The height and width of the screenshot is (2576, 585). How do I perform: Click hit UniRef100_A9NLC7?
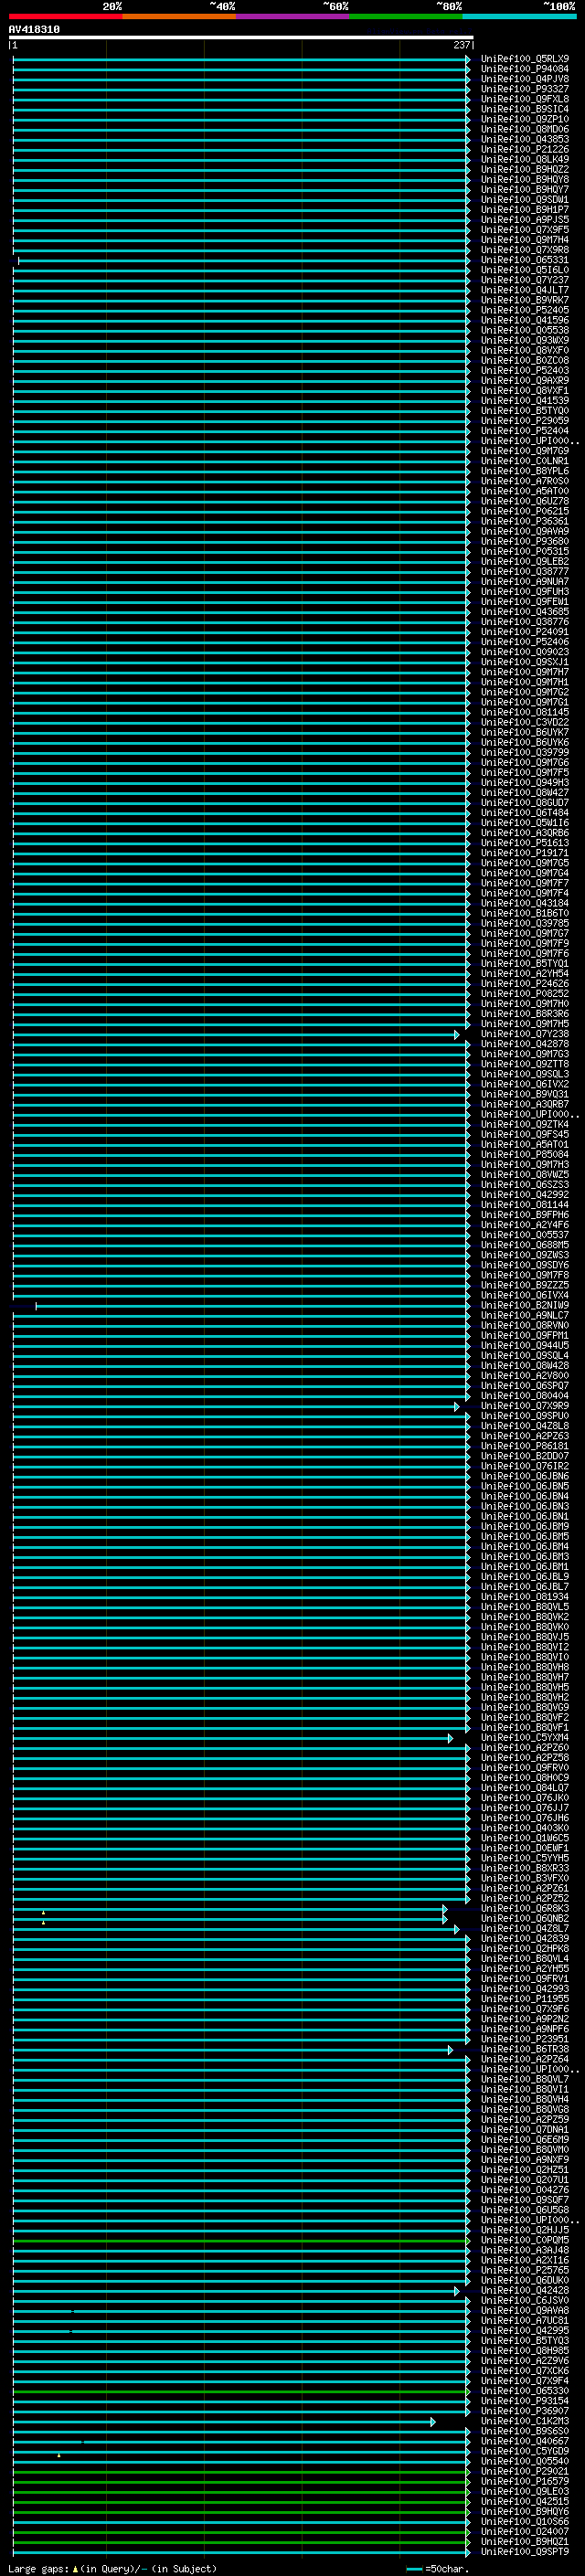point(524,1315)
